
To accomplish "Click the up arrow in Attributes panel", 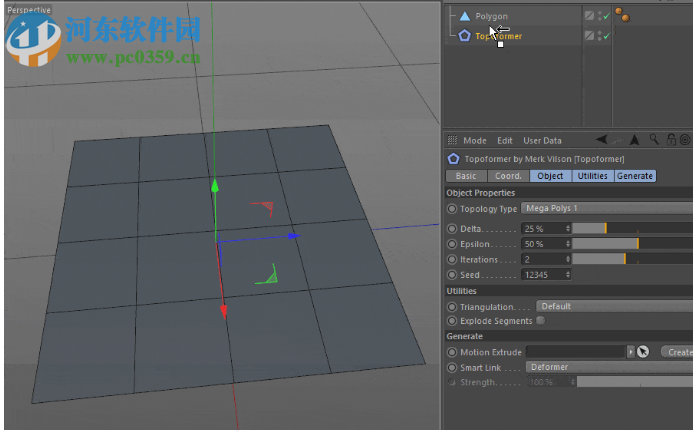I will (x=633, y=140).
